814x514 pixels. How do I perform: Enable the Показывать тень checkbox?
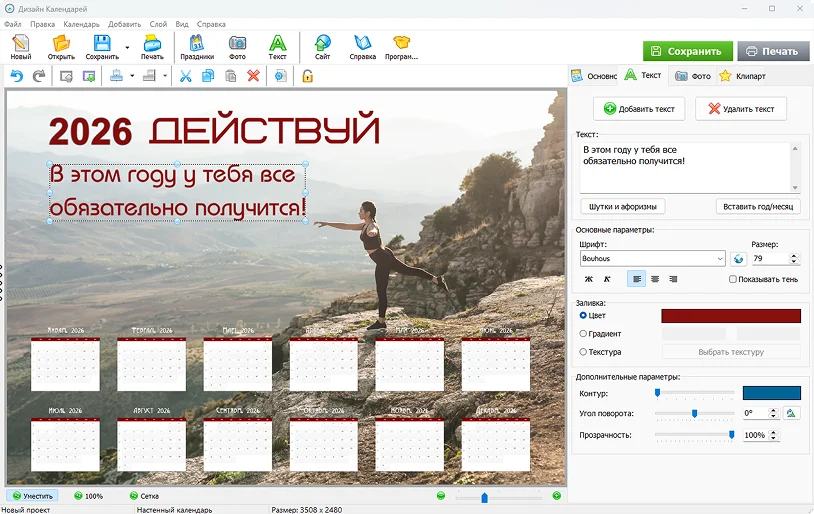[733, 280]
